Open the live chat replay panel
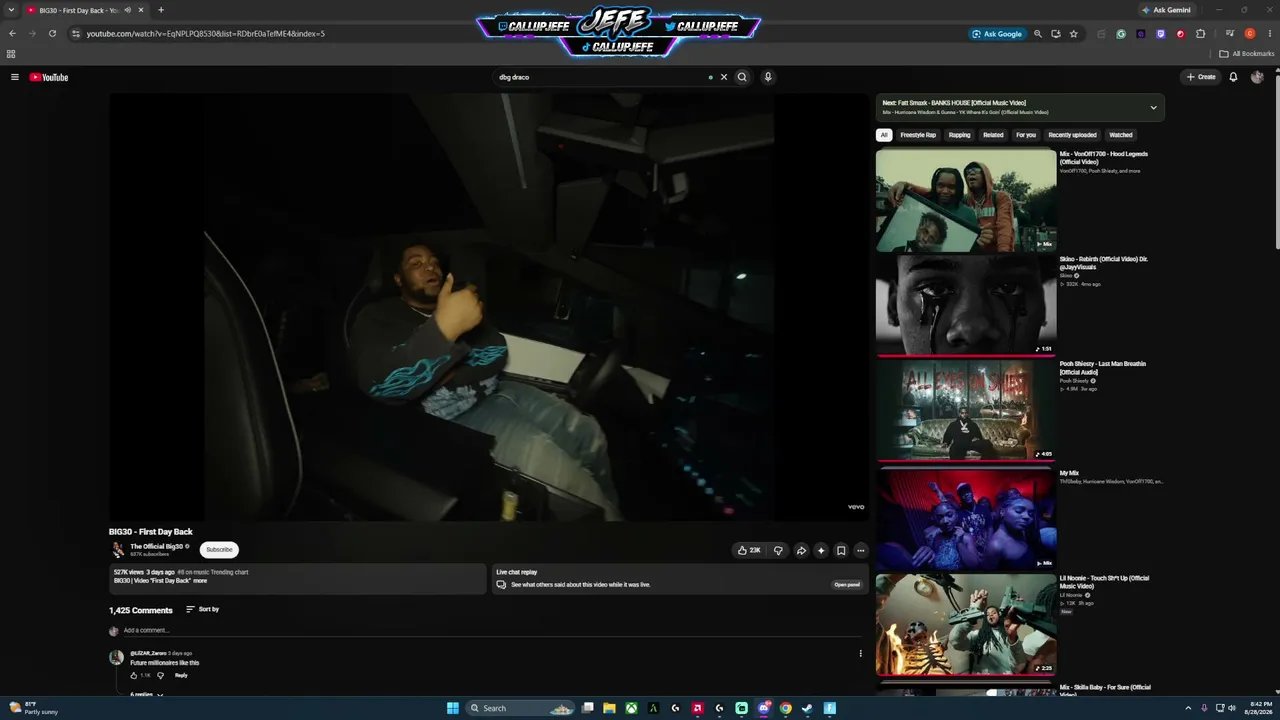Viewport: 1280px width, 720px height. [847, 585]
